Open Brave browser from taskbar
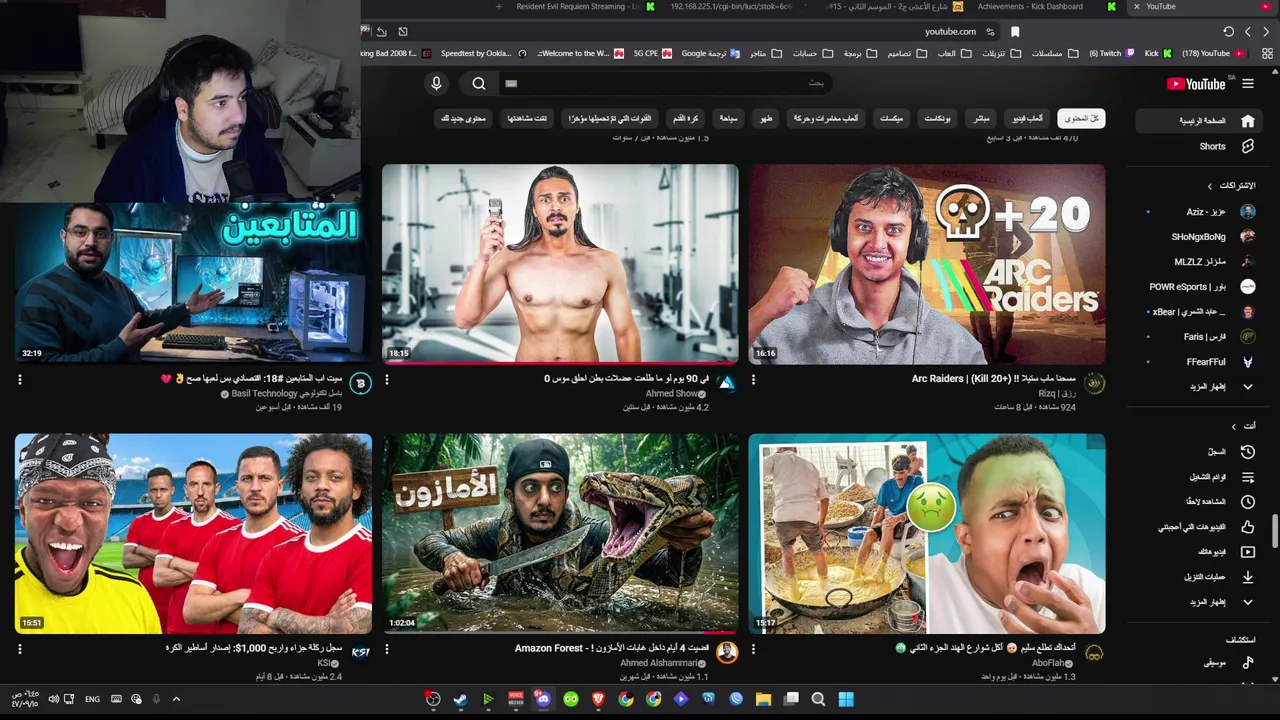Screen dimensions: 1280x720 pyautogui.click(x=598, y=699)
